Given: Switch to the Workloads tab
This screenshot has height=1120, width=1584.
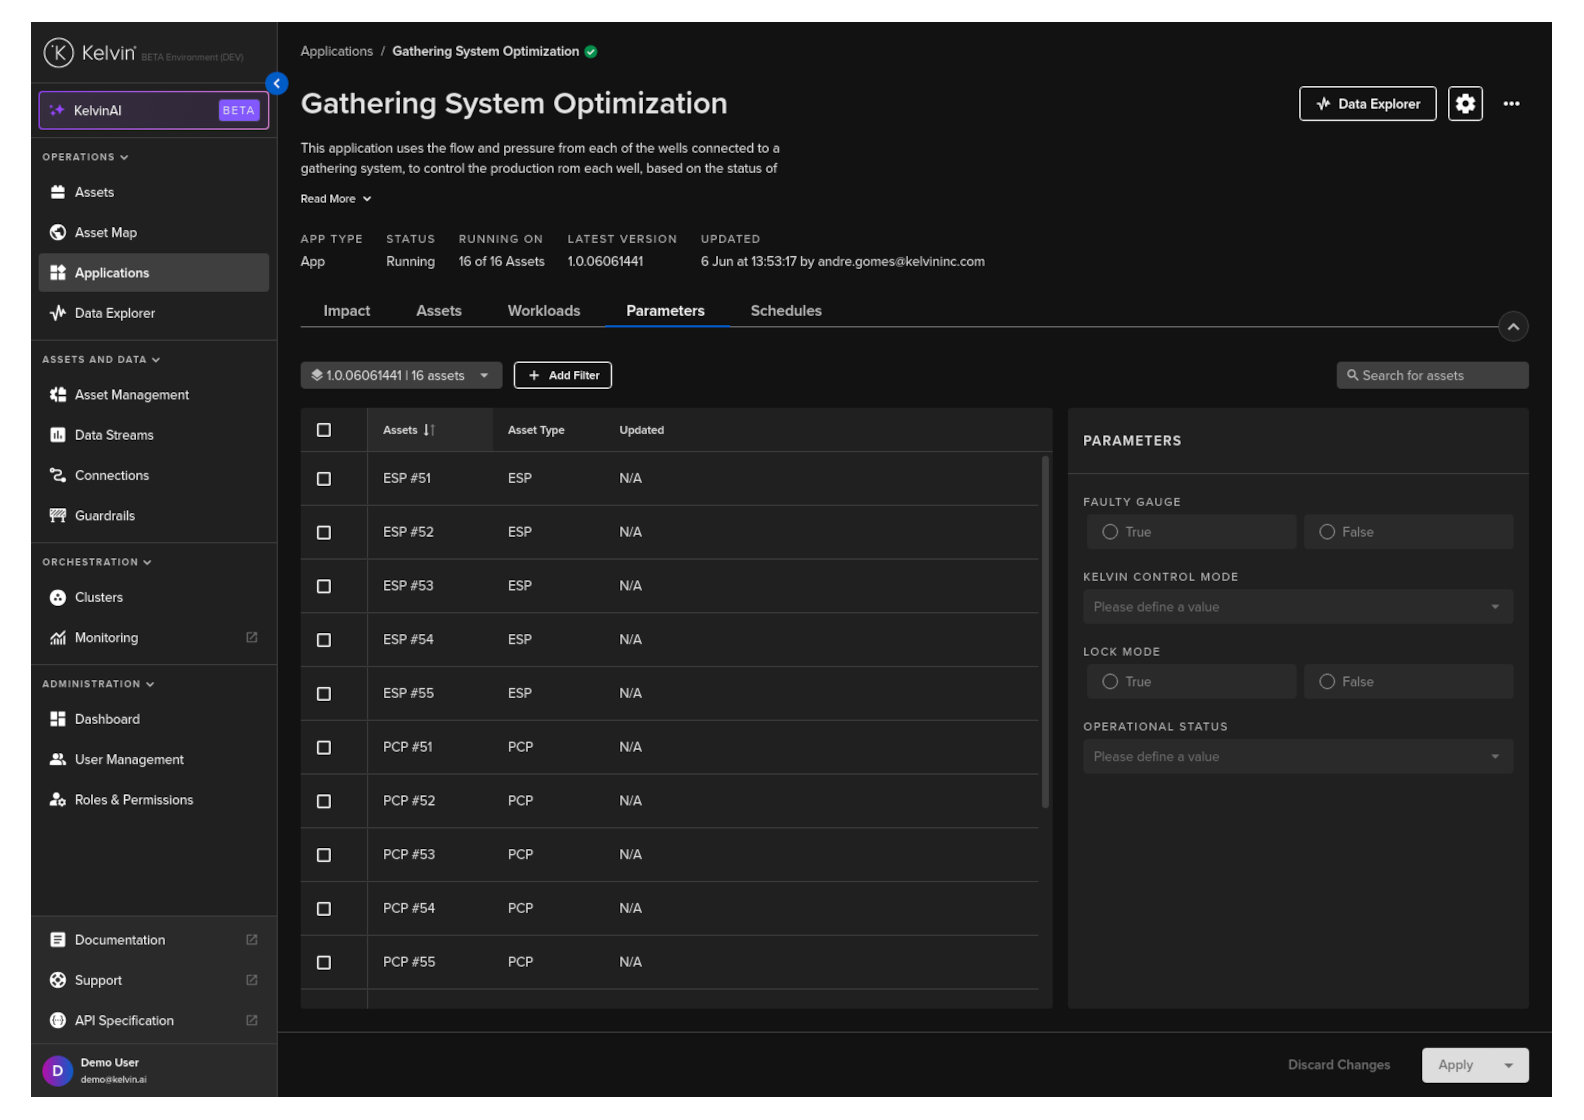Looking at the screenshot, I should coord(543,311).
